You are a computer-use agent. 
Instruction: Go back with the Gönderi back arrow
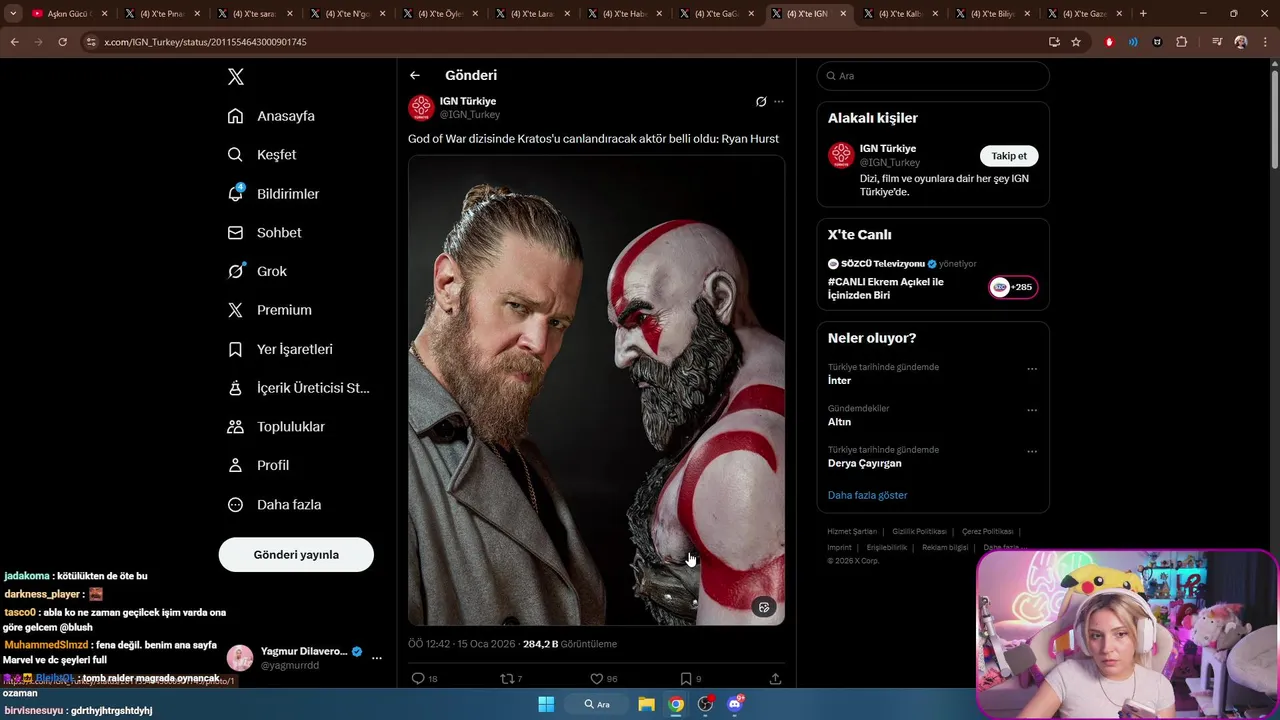pos(415,75)
